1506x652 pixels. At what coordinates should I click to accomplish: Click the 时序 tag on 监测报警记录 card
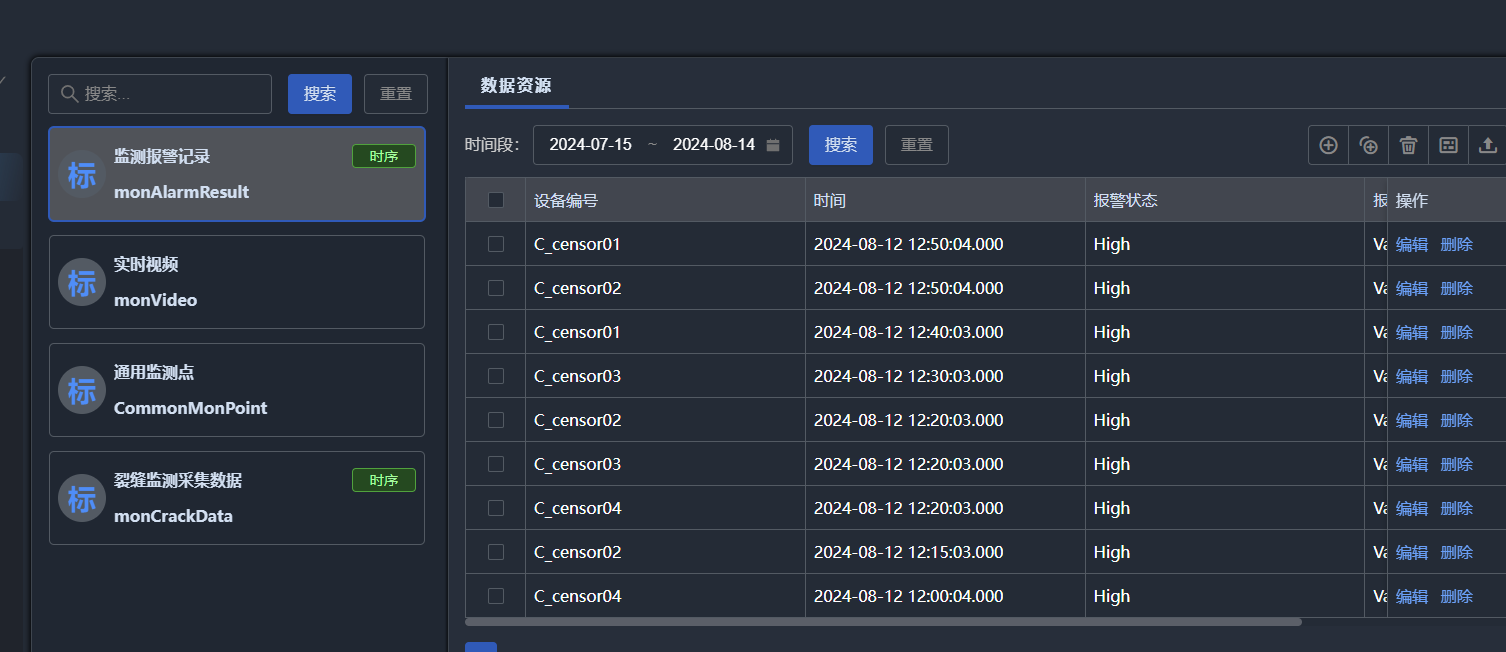pos(384,156)
